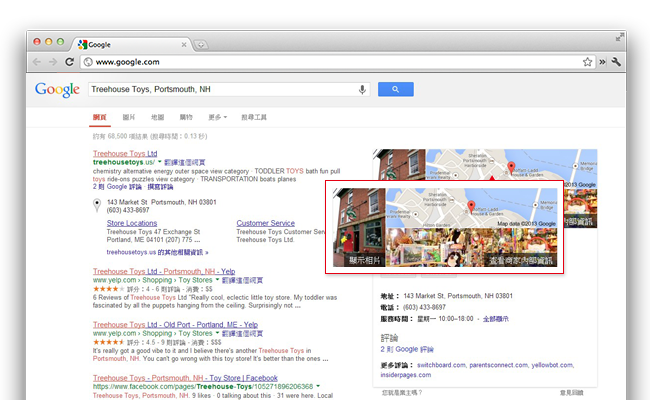650x400 pixels.
Task: Expand dropdown arrow on the Old Port Yelp result URL
Action: point(217,333)
